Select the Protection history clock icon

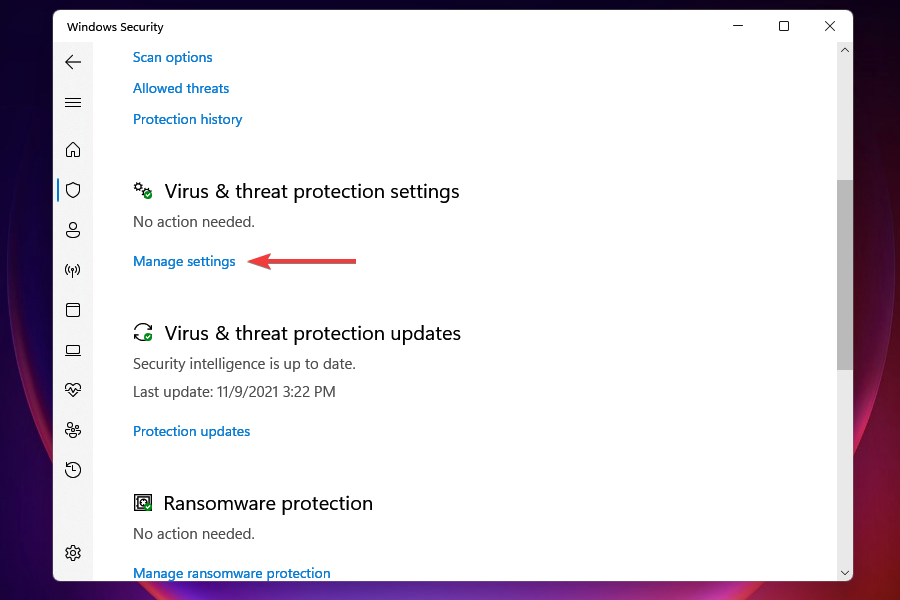(x=73, y=469)
